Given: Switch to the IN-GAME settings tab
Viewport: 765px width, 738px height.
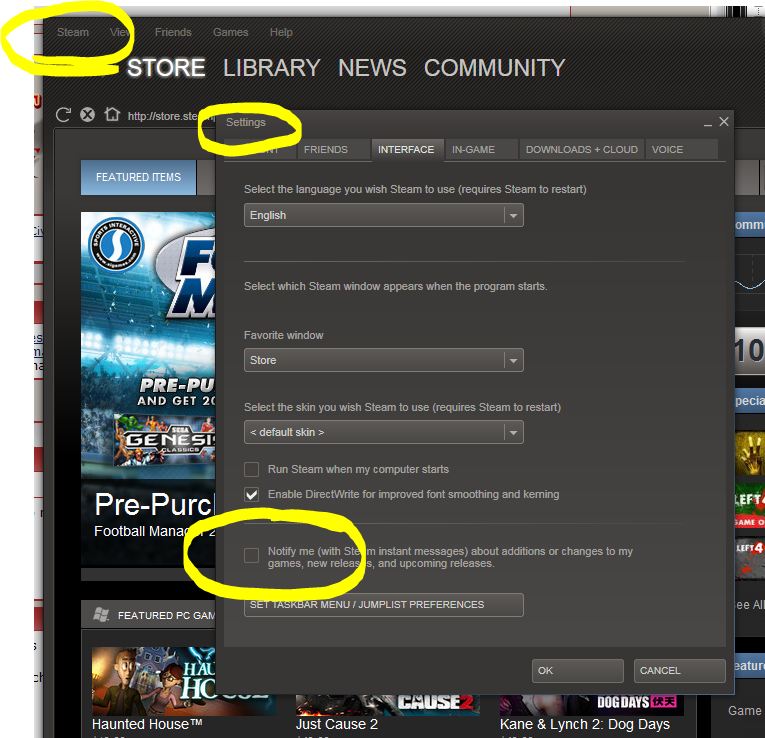Looking at the screenshot, I should click(x=481, y=149).
